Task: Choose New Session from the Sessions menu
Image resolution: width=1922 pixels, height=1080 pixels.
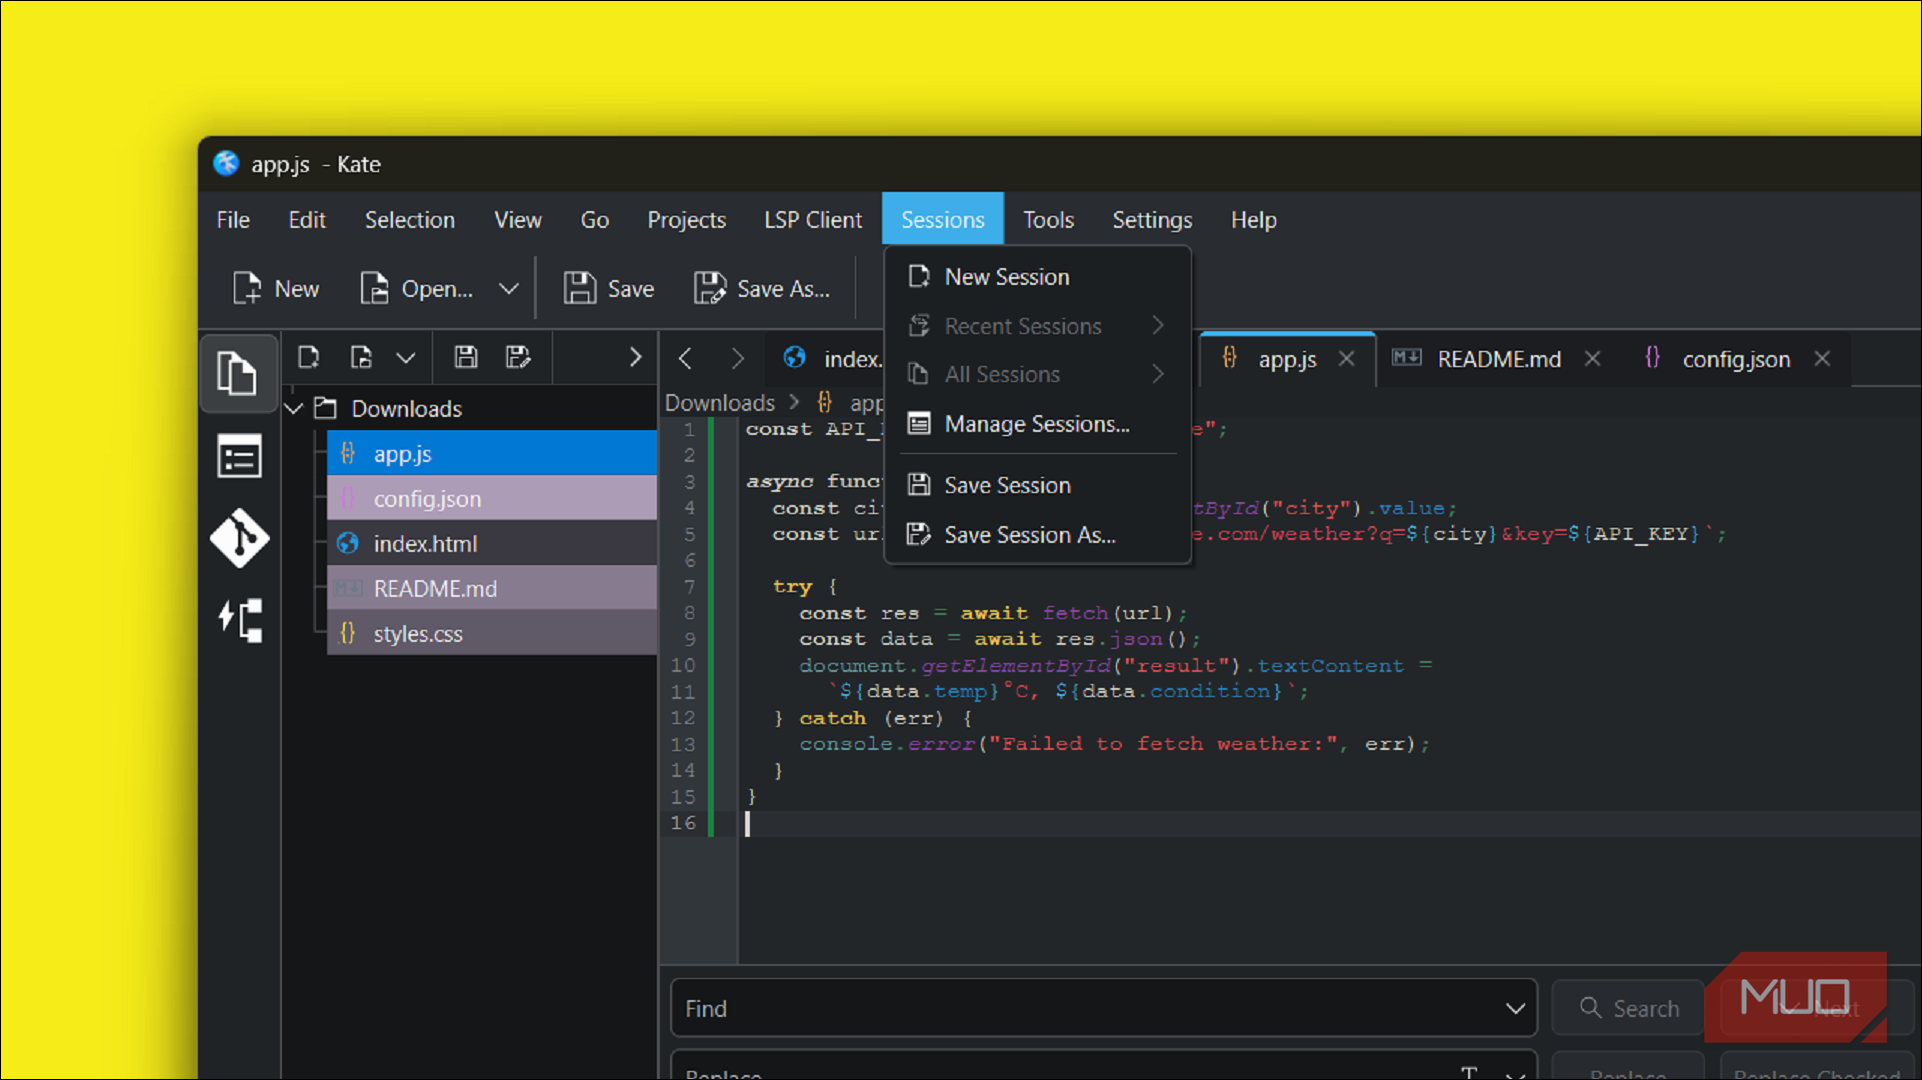Action: click(1038, 277)
